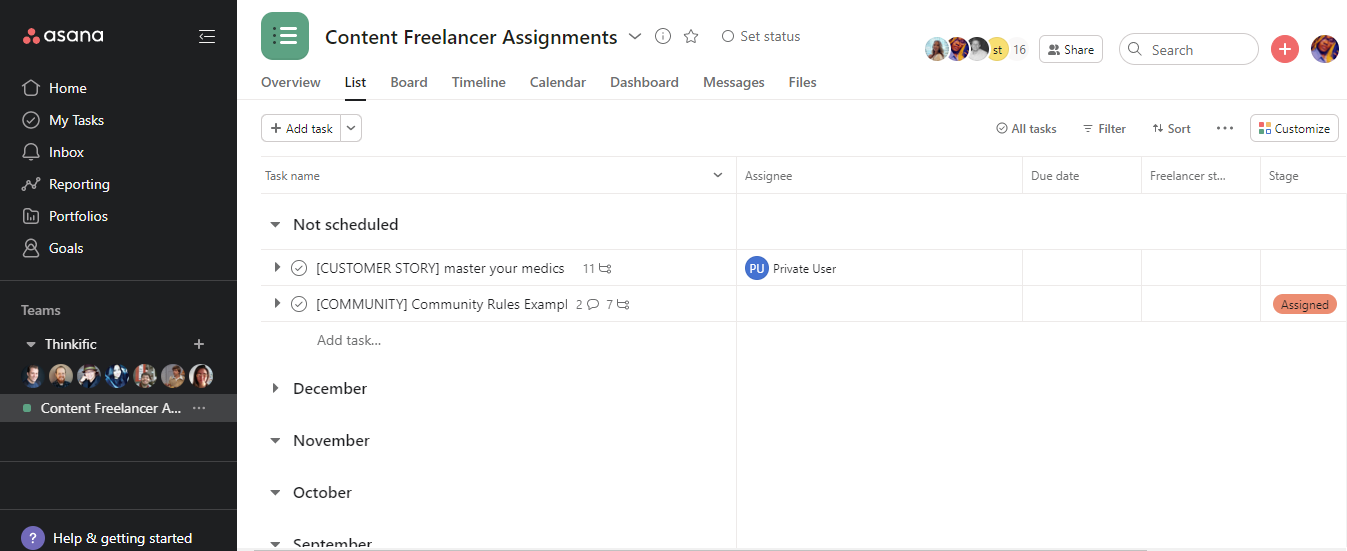Click the Portfolios icon
Image resolution: width=1347 pixels, height=551 pixels.
[31, 216]
